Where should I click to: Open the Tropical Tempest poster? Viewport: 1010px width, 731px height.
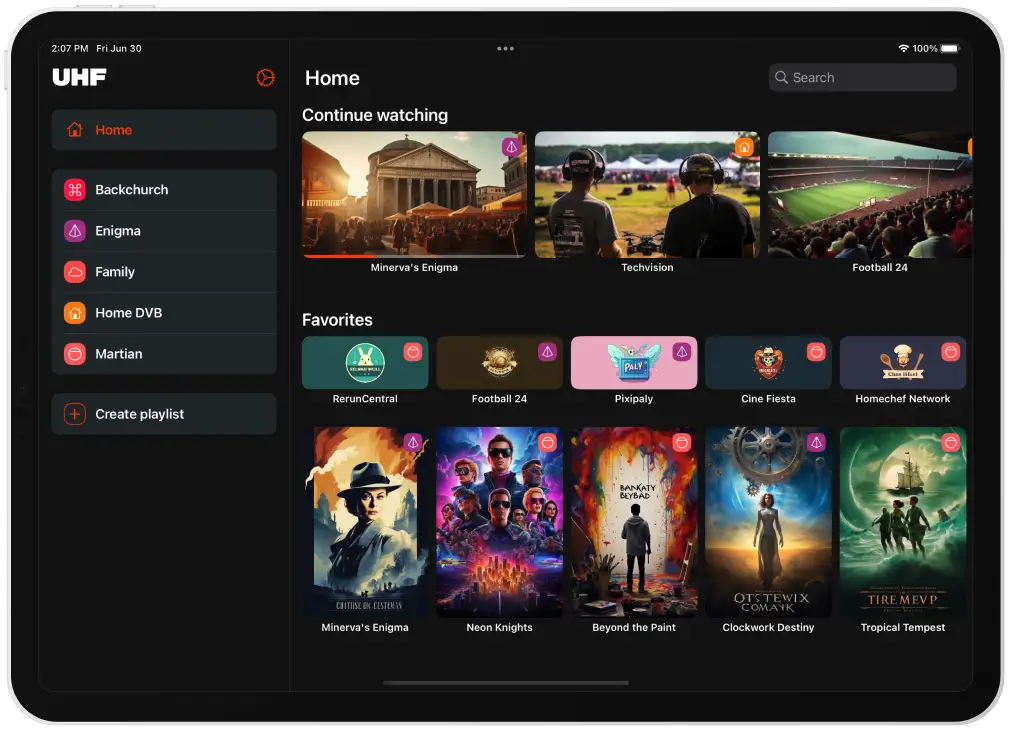(x=902, y=521)
